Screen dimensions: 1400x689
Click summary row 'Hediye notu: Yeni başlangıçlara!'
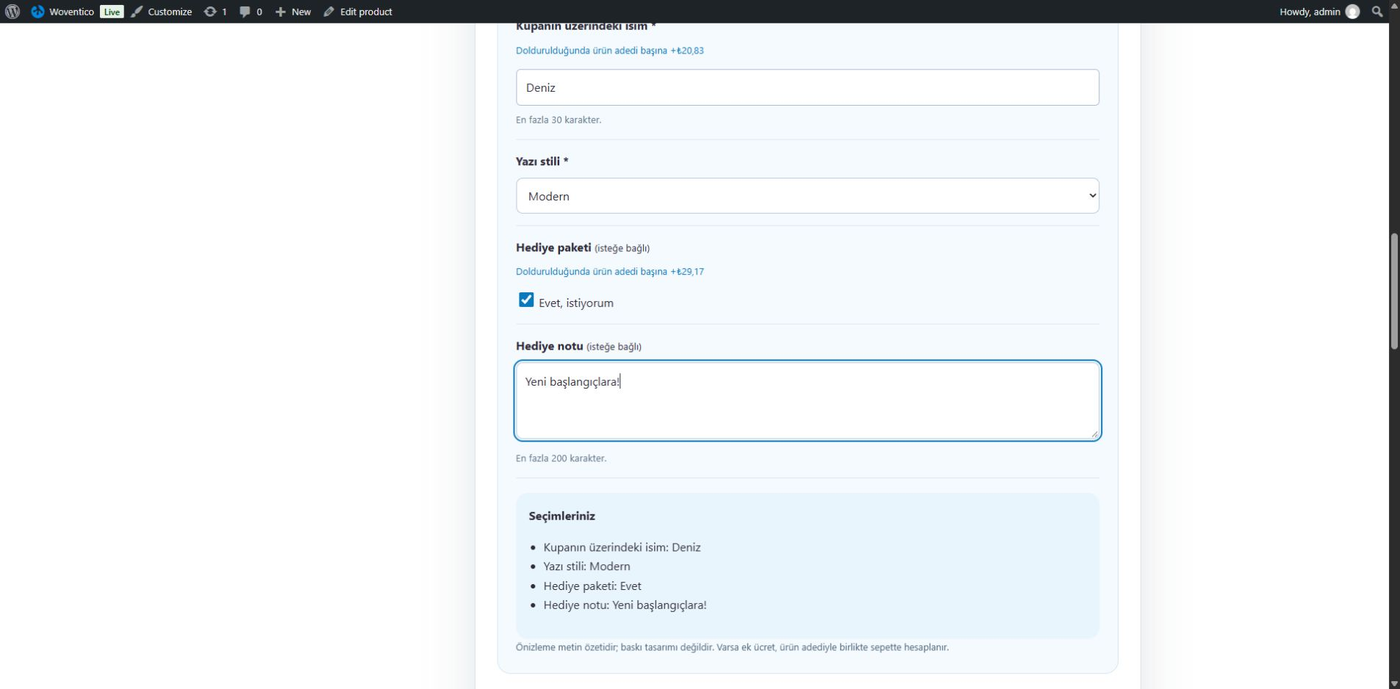point(625,605)
